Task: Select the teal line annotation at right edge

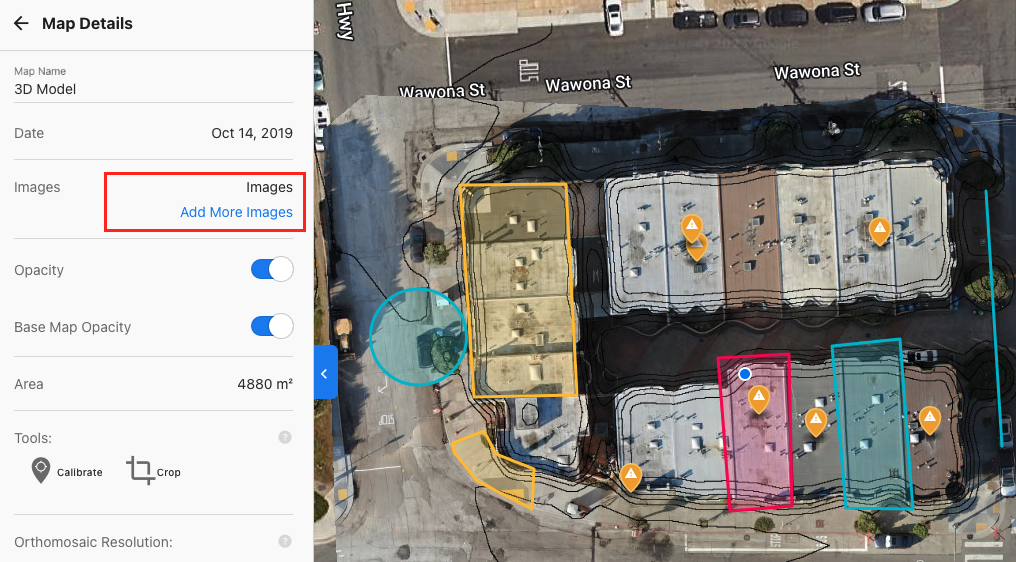Action: 993,317
